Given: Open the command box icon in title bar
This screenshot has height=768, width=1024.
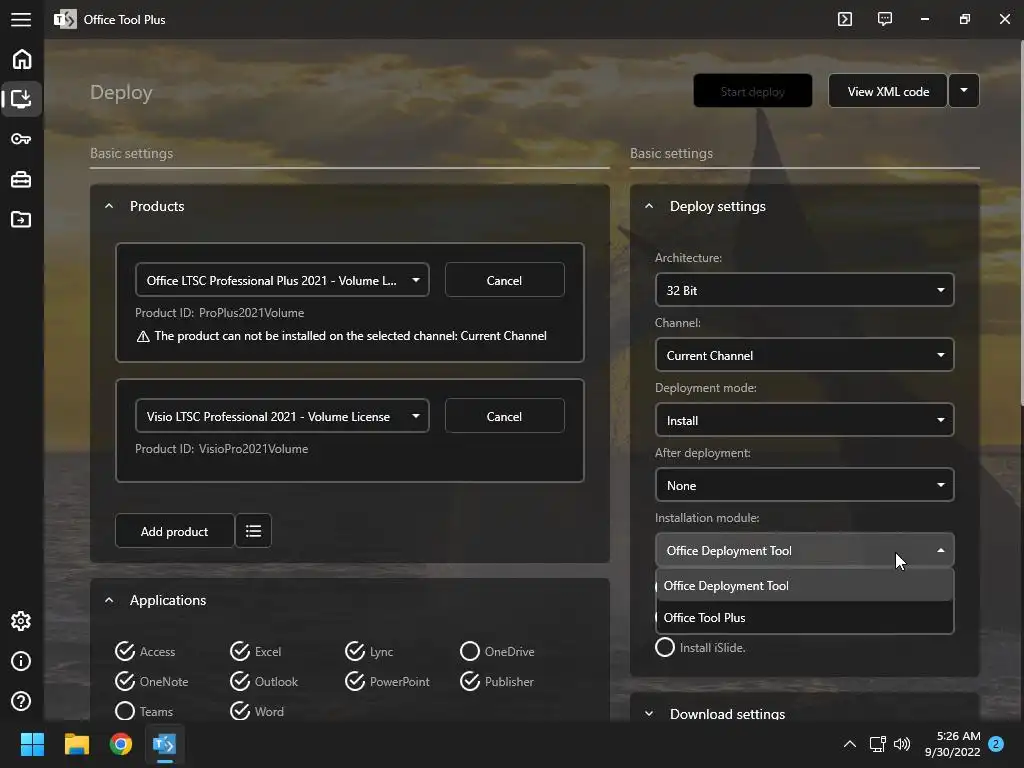Looking at the screenshot, I should tap(845, 19).
